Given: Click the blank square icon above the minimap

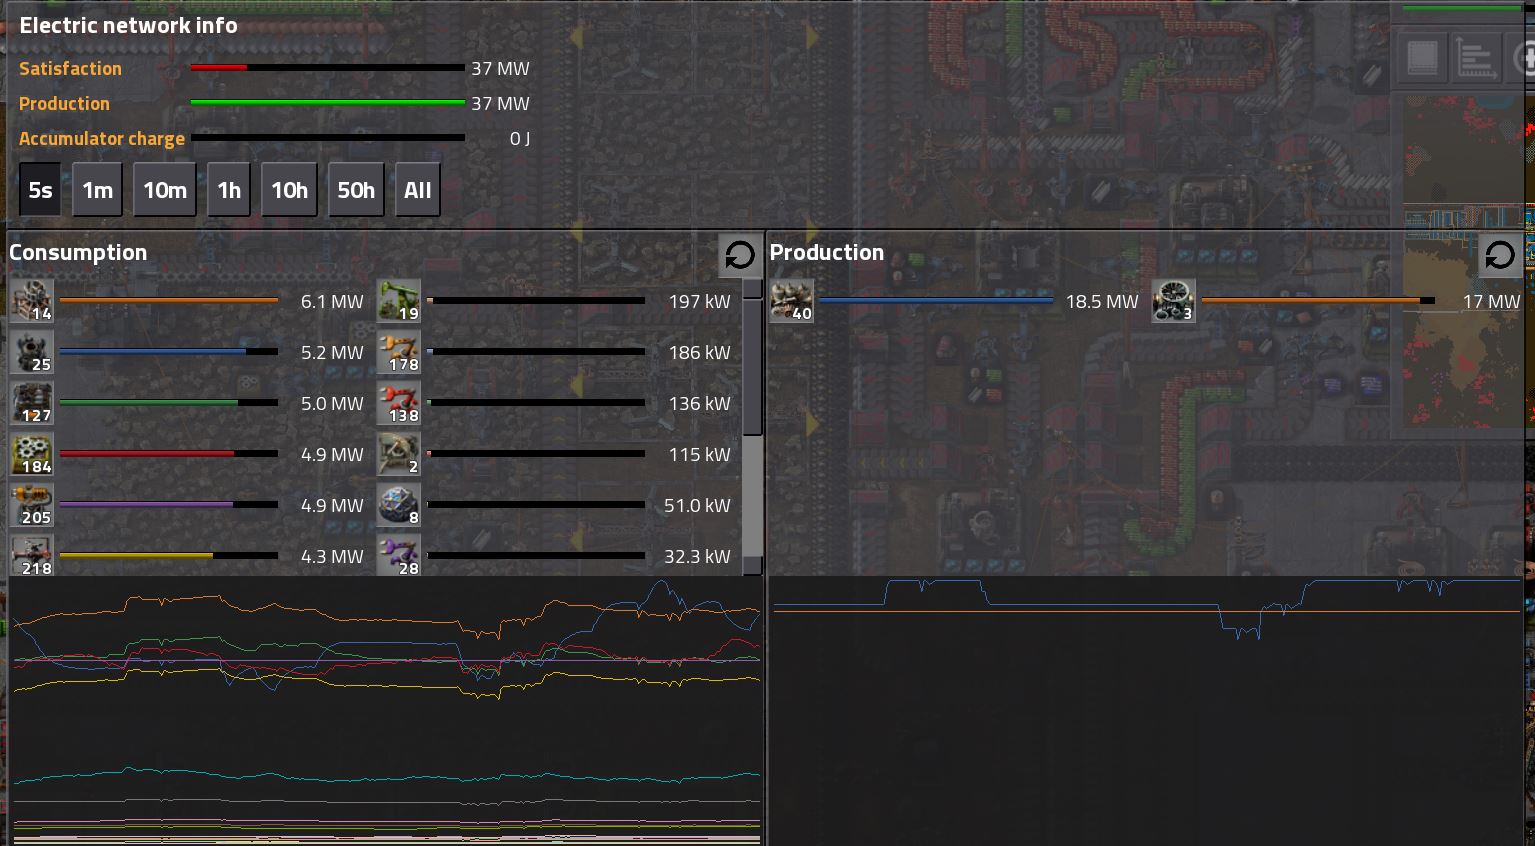Looking at the screenshot, I should pos(1423,59).
